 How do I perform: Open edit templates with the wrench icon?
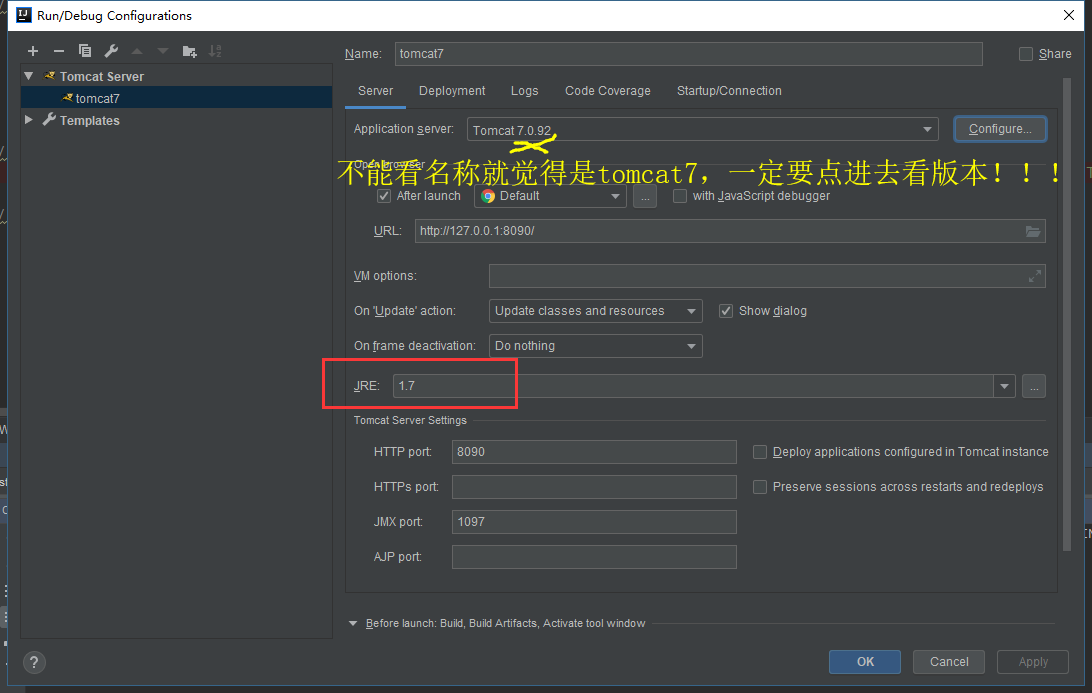point(111,50)
